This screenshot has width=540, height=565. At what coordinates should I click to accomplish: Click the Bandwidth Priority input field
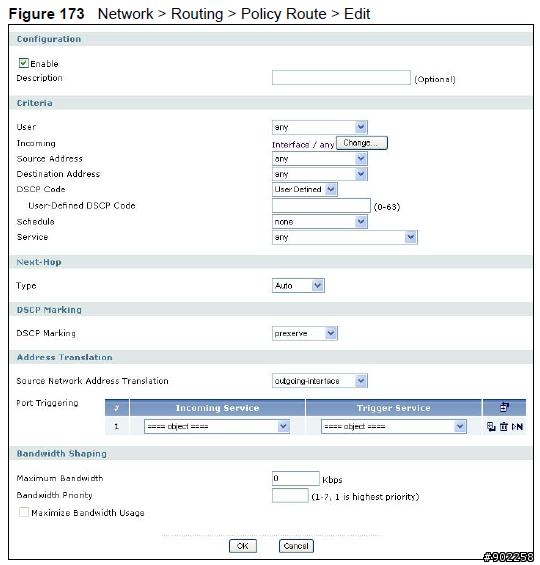point(290,495)
